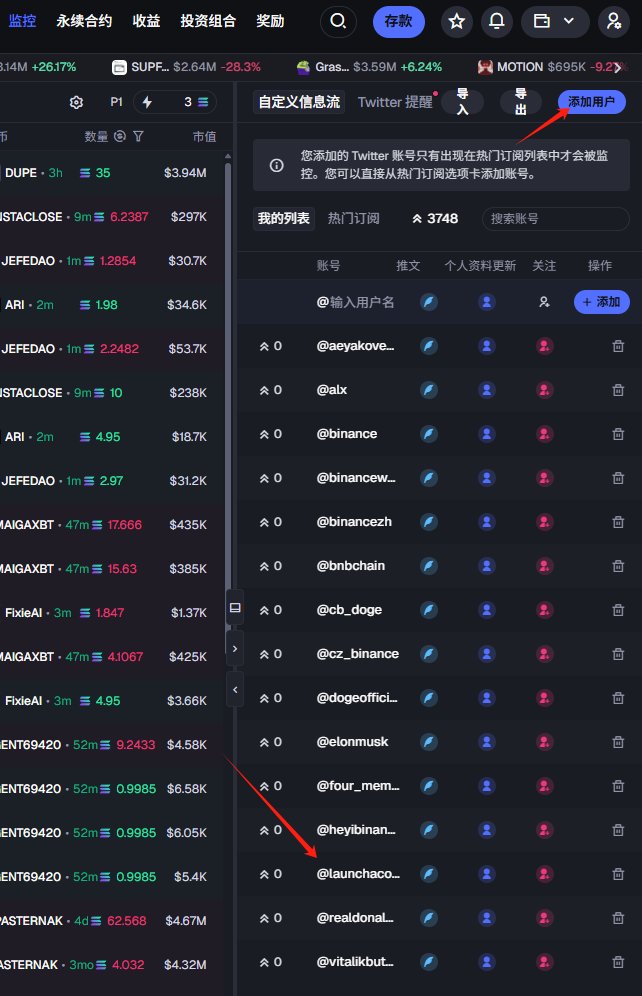This screenshot has height=996, width=642.
Task: Open the 投资组合 menu
Action: pos(208,21)
